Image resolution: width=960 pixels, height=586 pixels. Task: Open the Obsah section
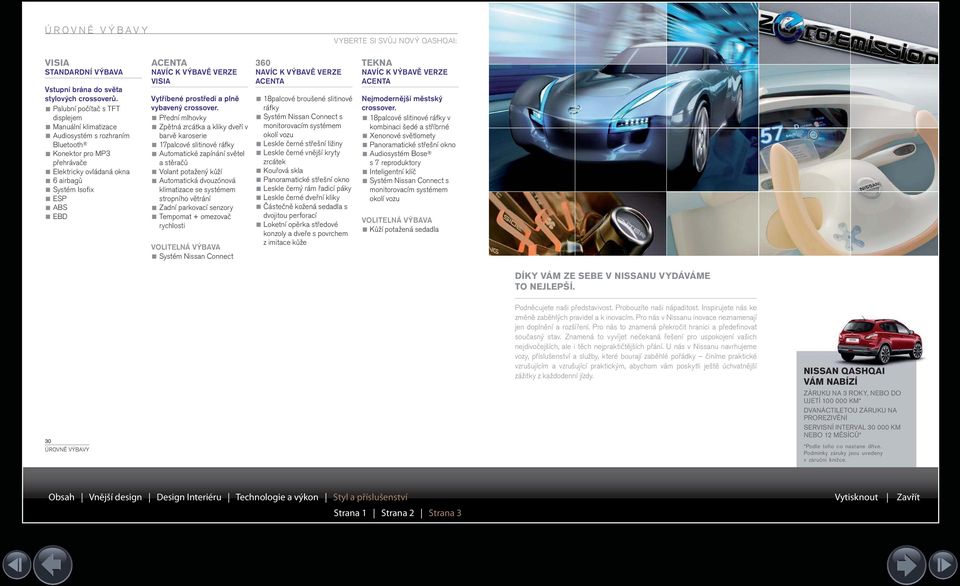(x=61, y=497)
